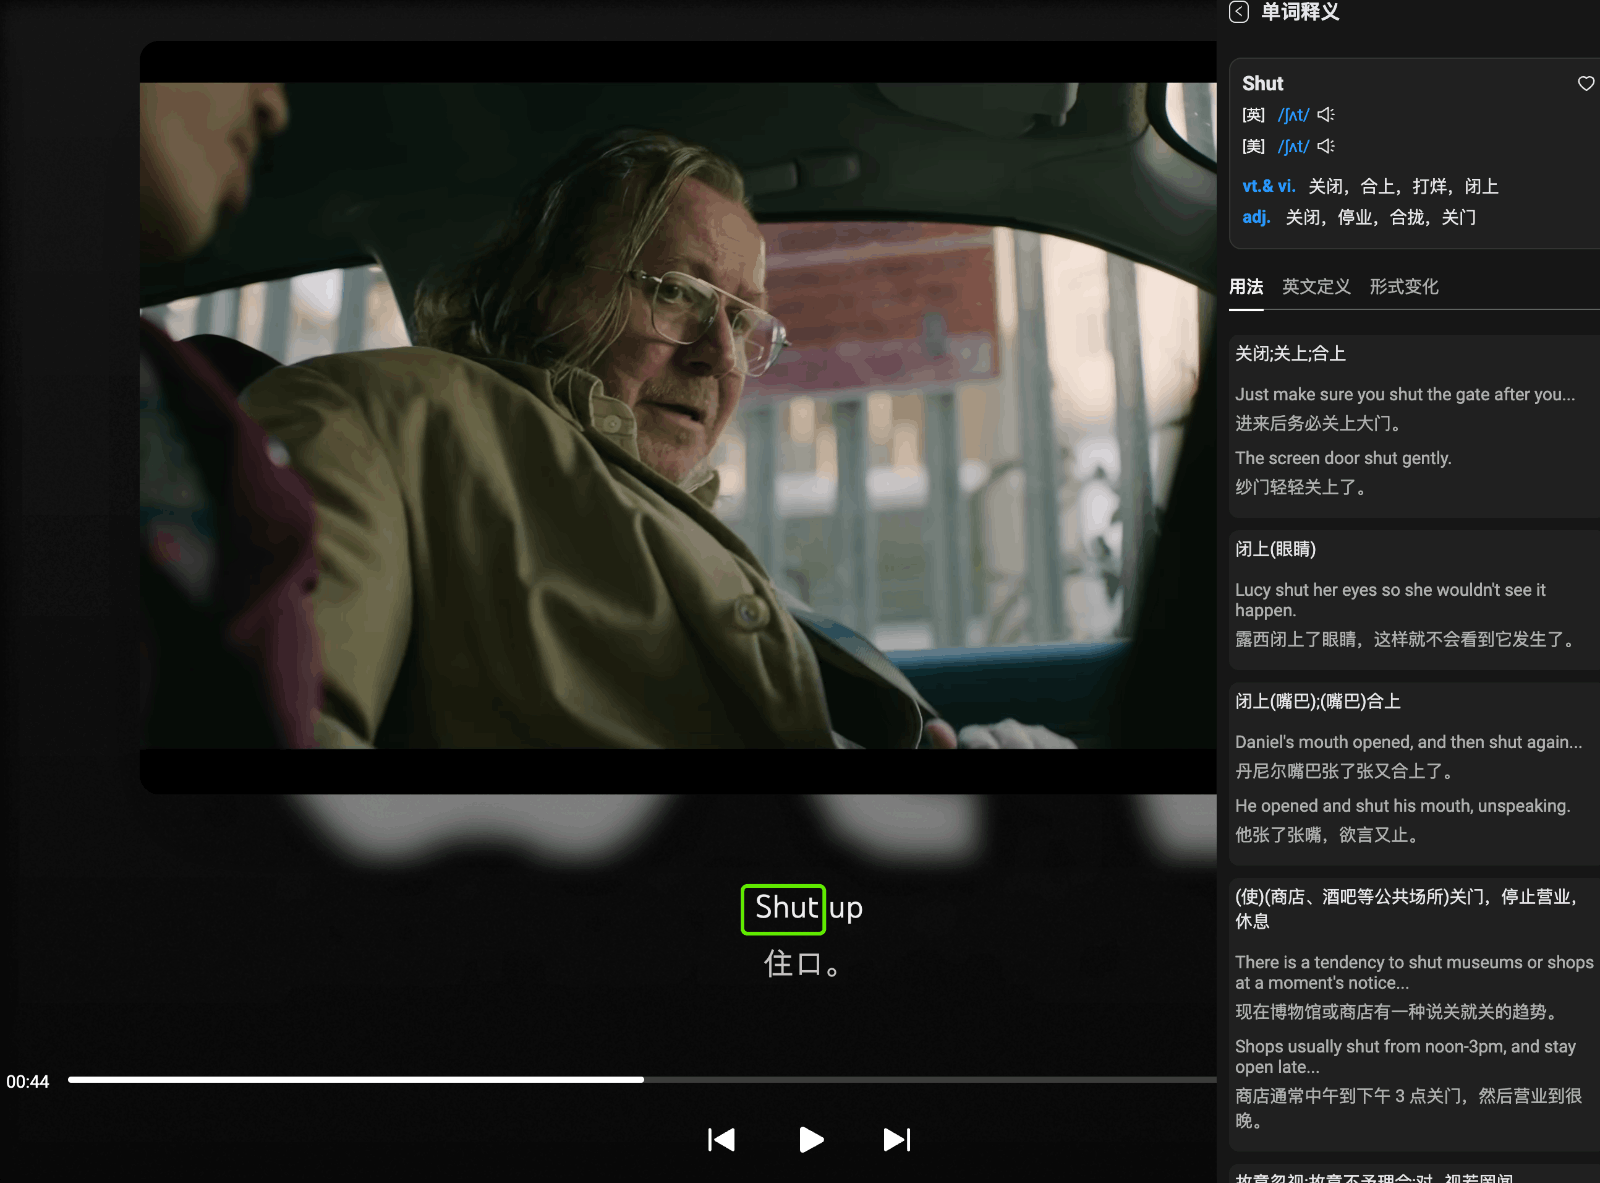Click the Chinese subtitle 住口。
This screenshot has width=1600, height=1183.
point(801,964)
